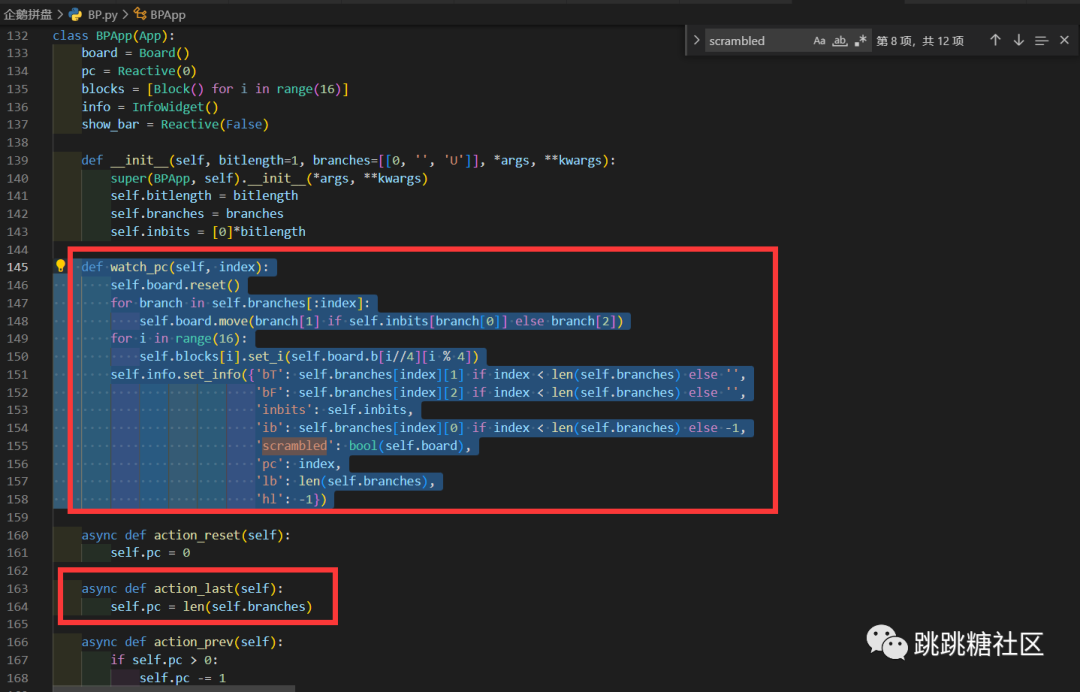The width and height of the screenshot is (1080, 692).
Task: Open the 企鹅拼盘 folder breadcrumb
Action: (x=26, y=15)
